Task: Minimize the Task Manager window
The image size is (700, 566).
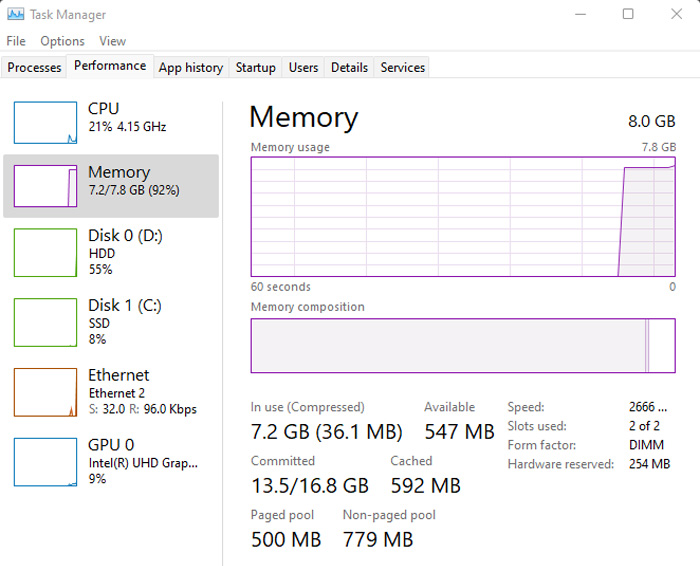Action: [x=580, y=14]
